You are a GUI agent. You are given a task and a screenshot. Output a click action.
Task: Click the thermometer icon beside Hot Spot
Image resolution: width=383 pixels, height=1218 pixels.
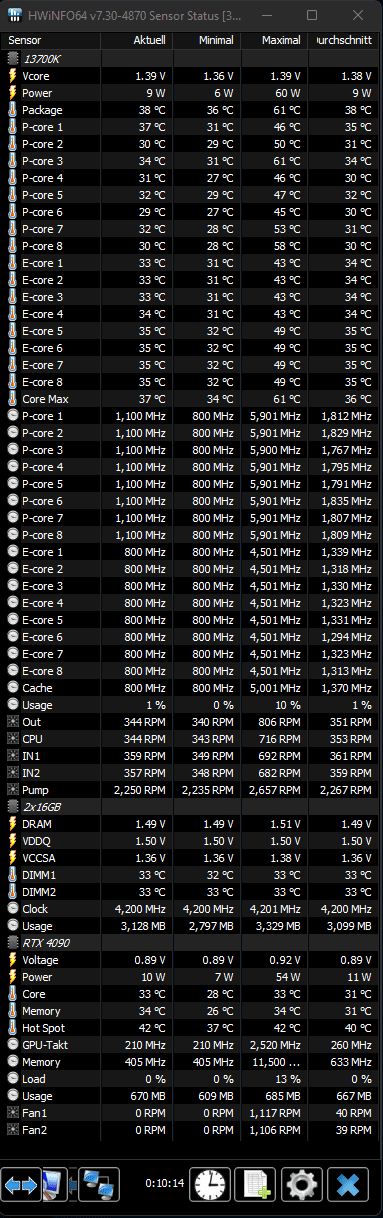tap(12, 1028)
